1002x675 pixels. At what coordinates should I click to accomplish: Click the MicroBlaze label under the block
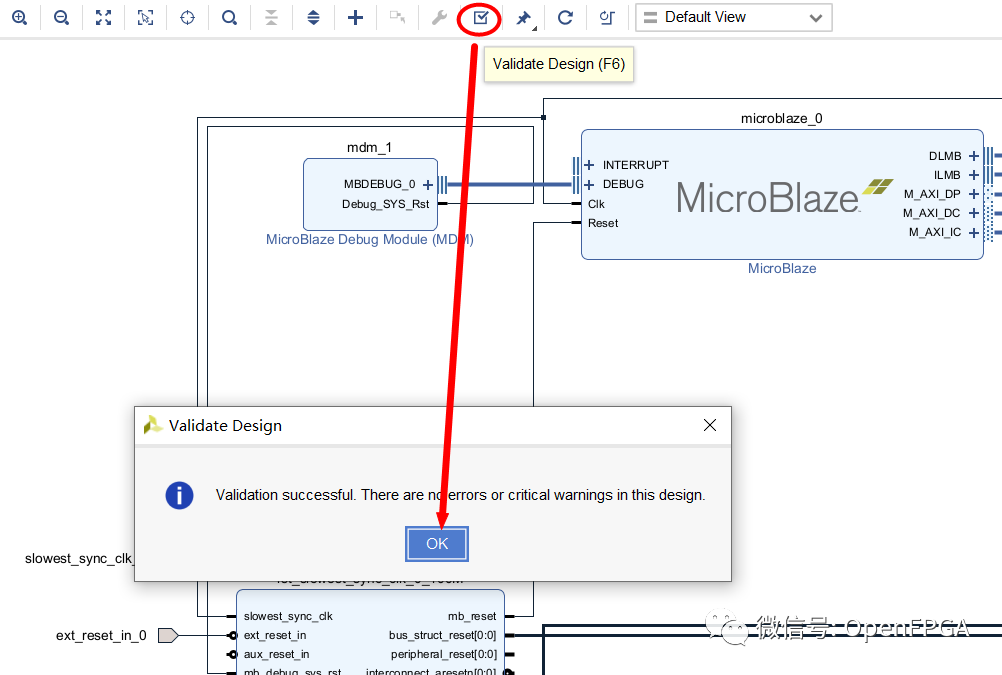[x=782, y=268]
